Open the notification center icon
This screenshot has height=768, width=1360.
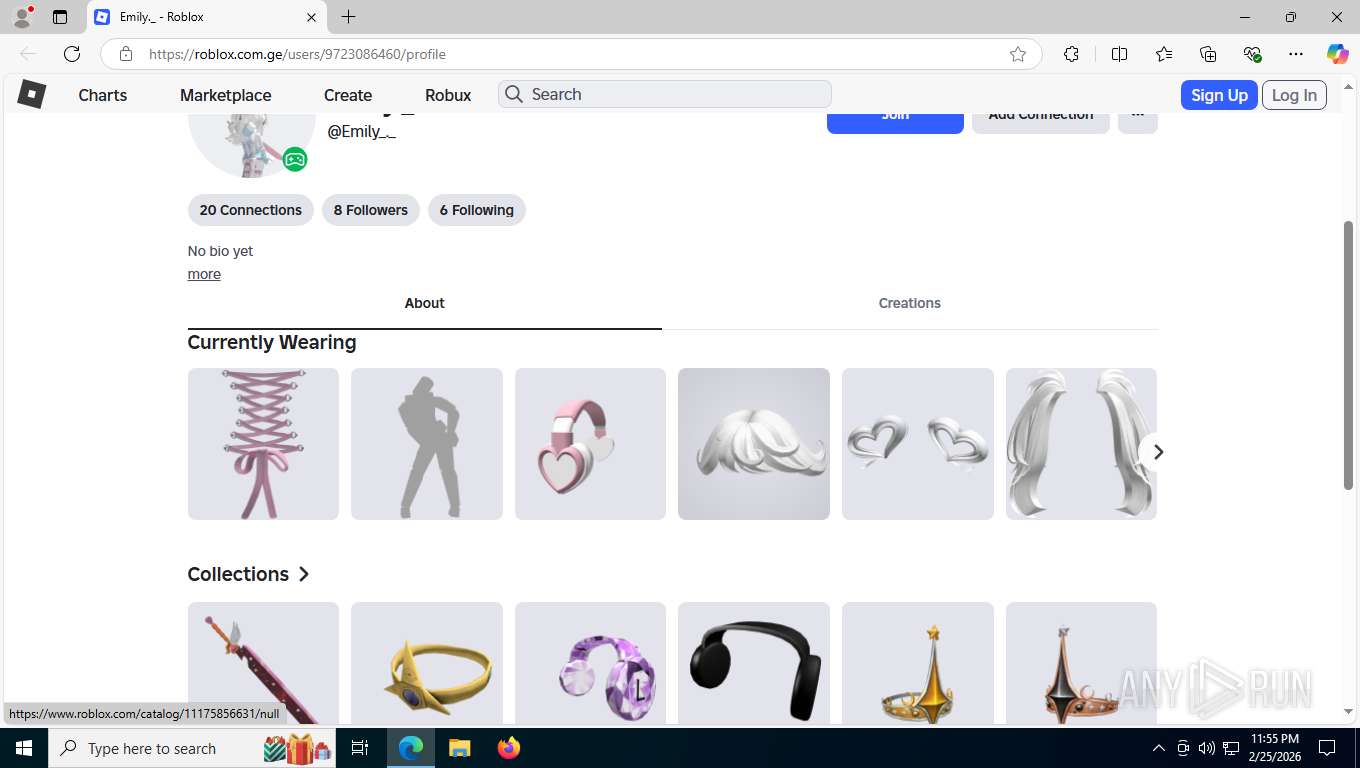pos(1327,748)
